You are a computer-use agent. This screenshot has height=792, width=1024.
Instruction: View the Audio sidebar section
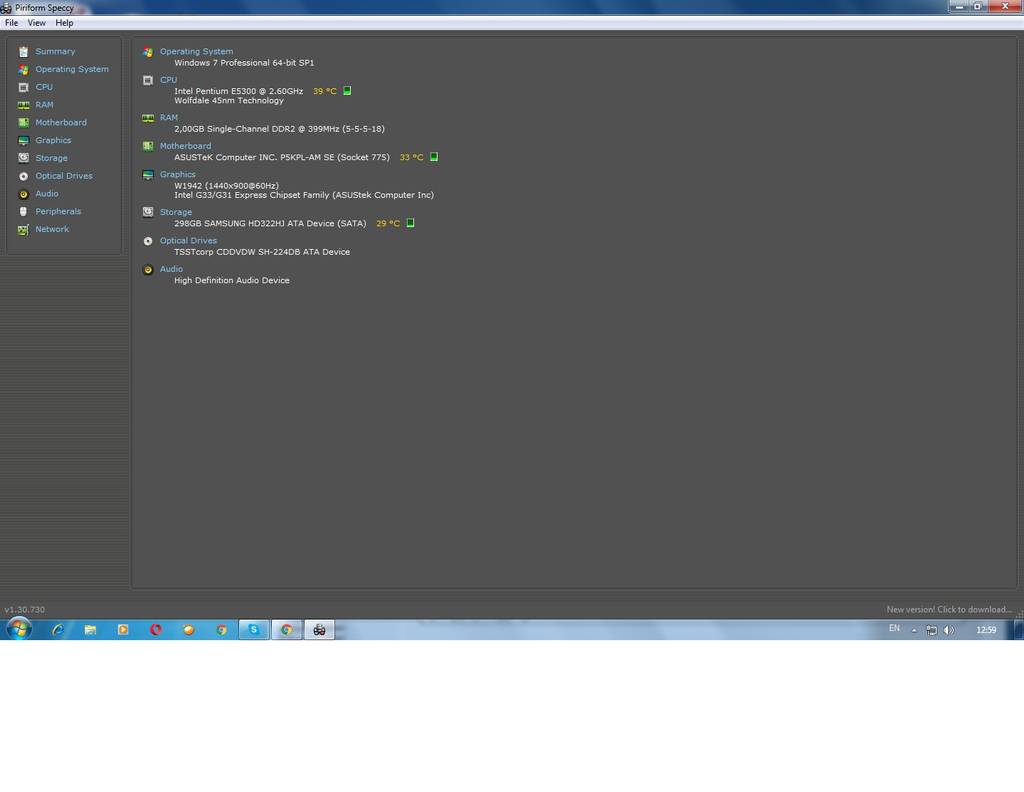click(46, 193)
